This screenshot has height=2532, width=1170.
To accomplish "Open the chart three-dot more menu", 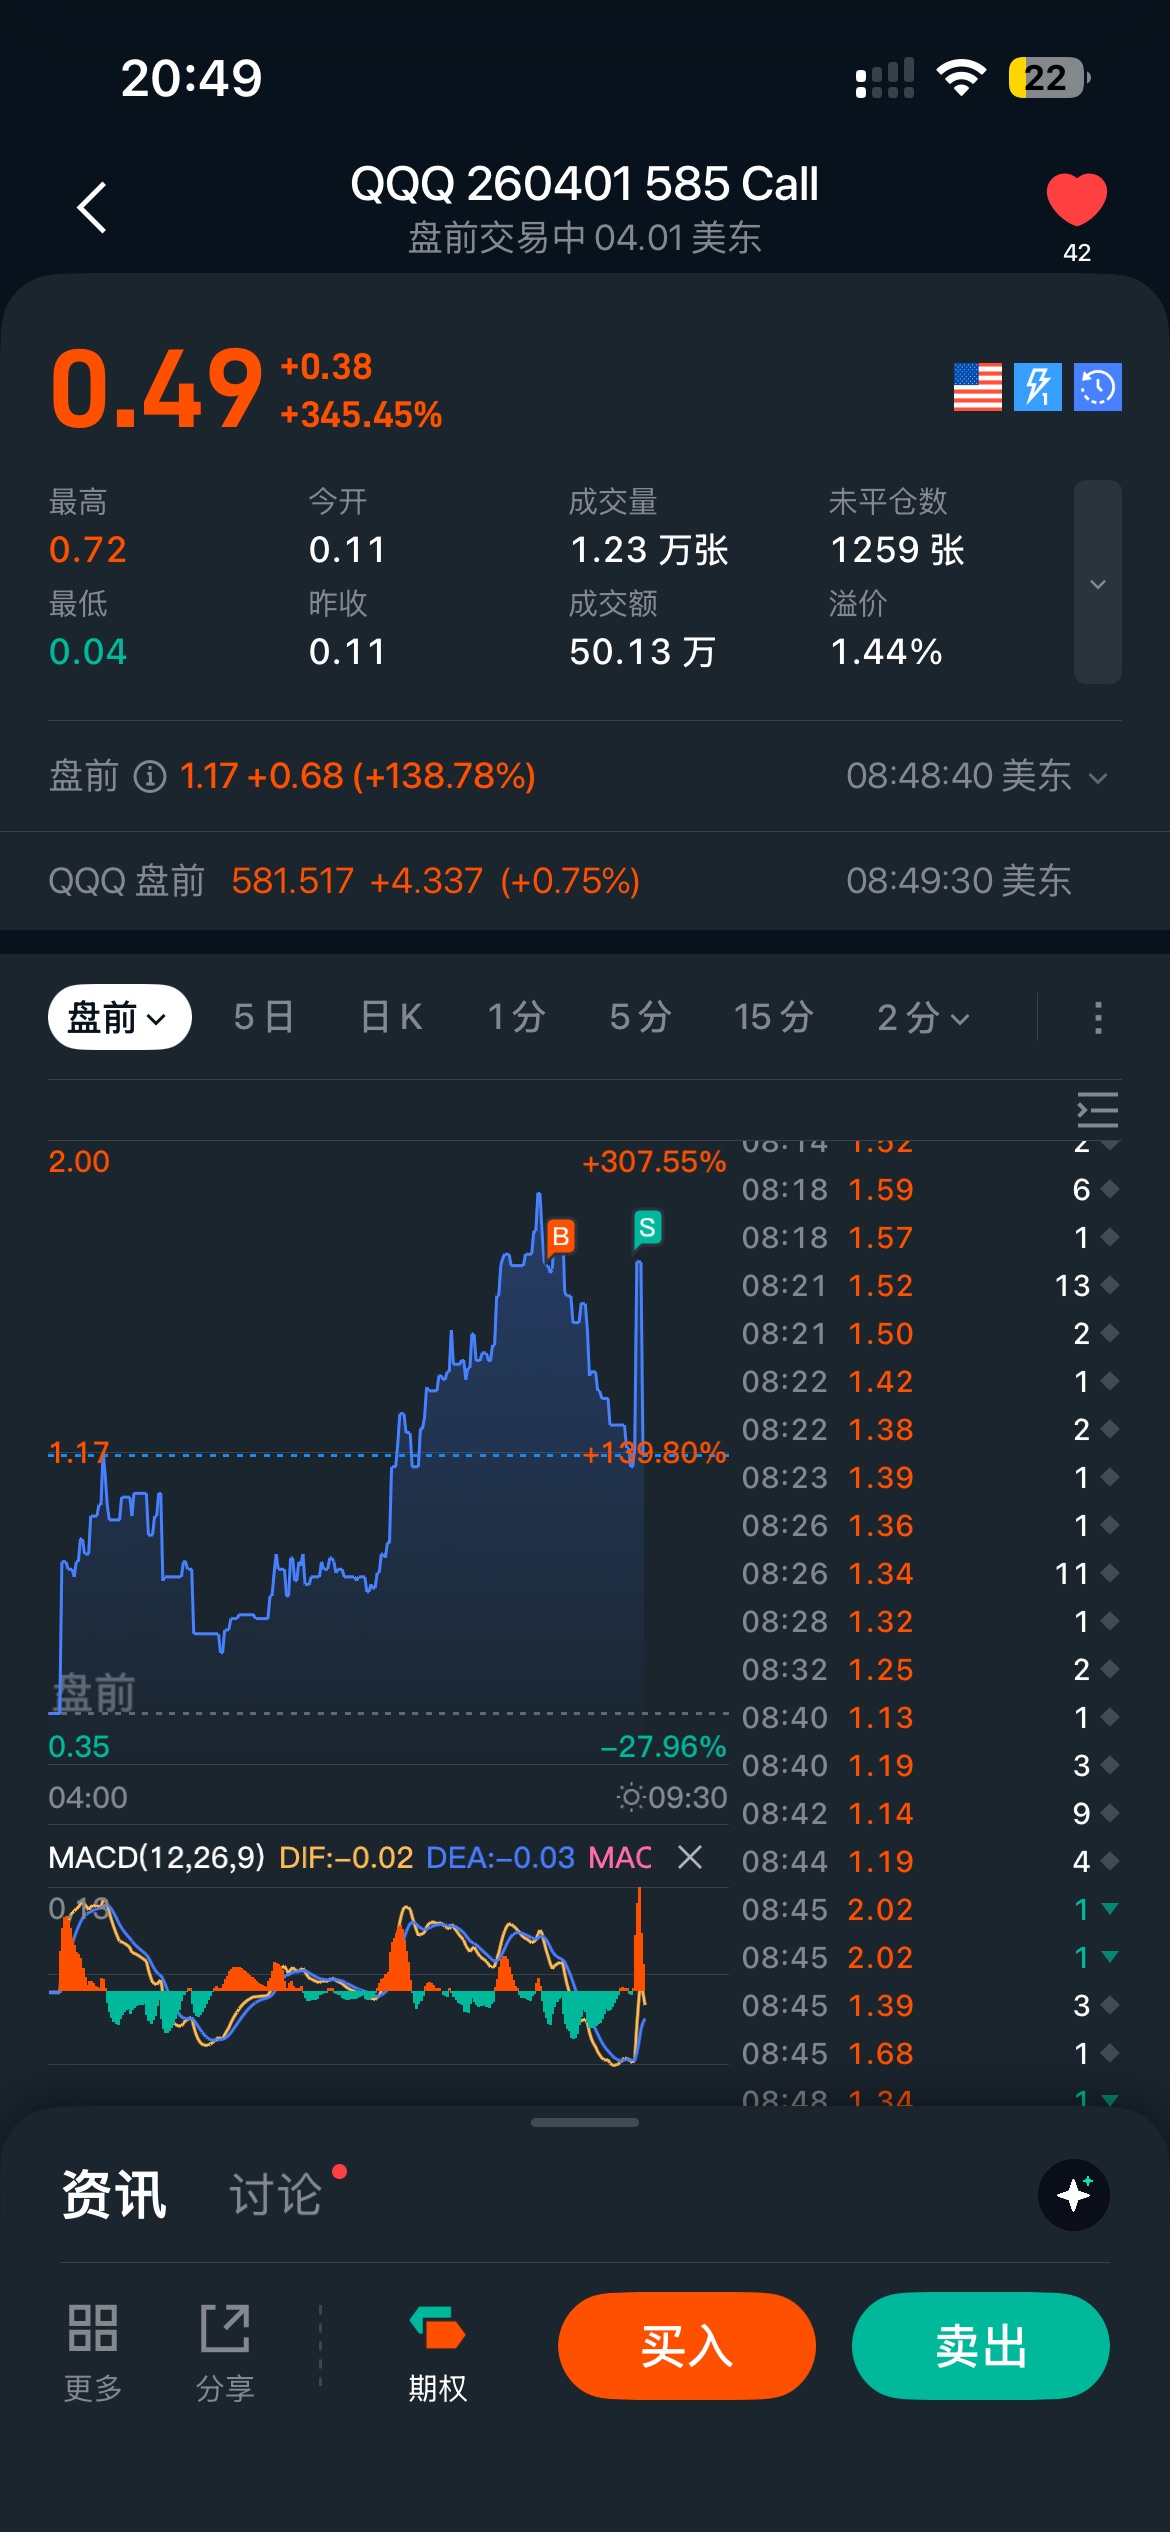I will coord(1098,1017).
